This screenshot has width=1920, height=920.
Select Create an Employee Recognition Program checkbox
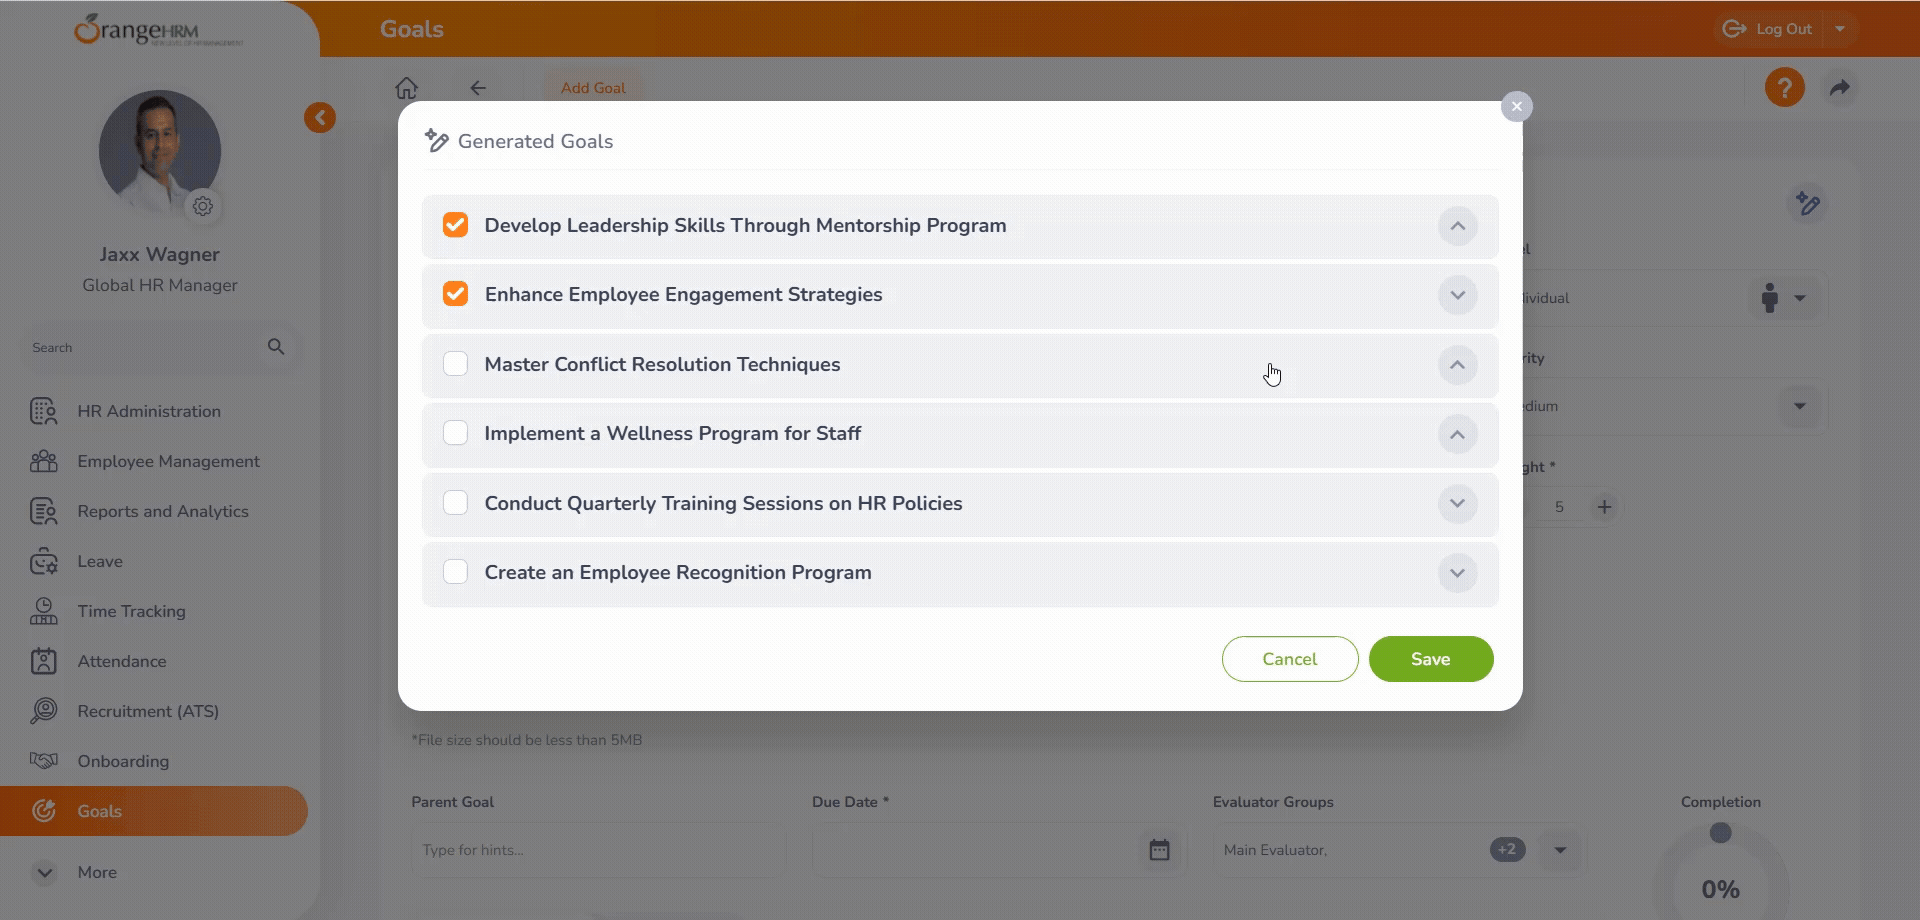tap(455, 572)
